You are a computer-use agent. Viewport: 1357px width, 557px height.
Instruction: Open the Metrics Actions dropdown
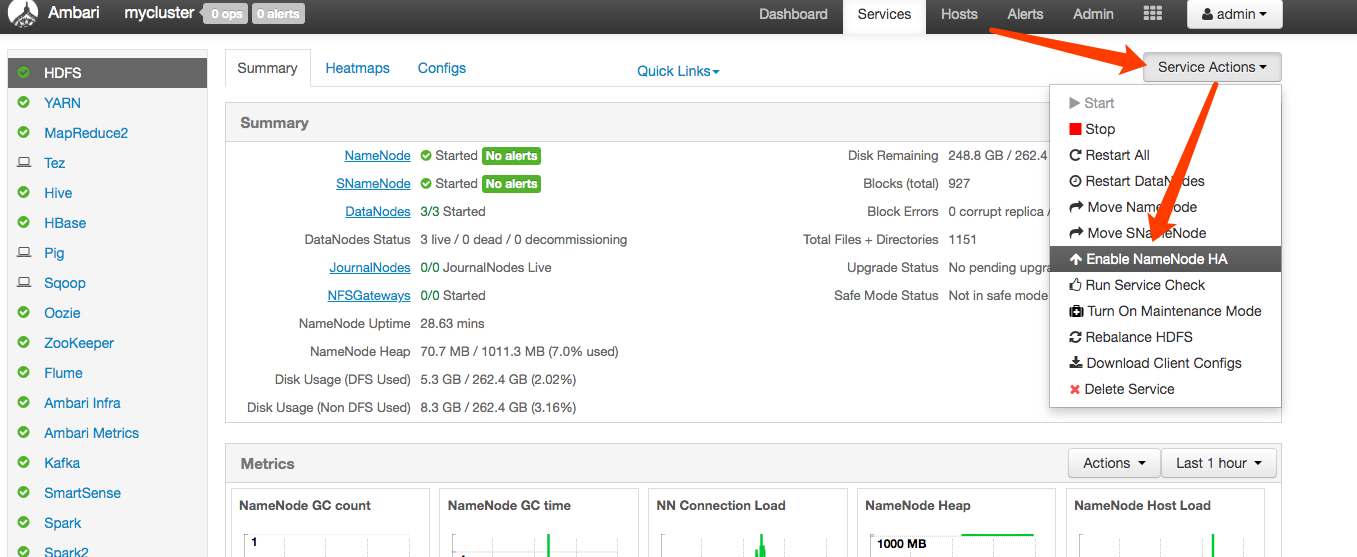1114,463
